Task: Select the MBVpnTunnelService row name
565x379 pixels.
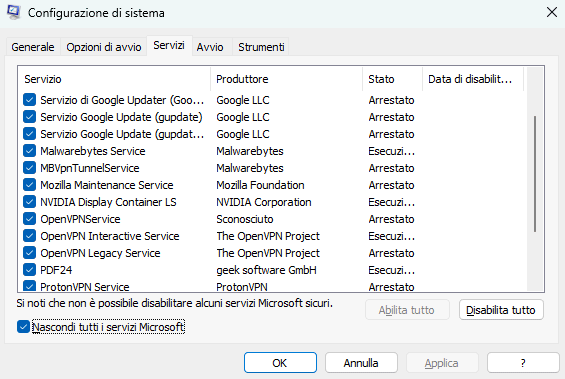Action: (x=90, y=168)
